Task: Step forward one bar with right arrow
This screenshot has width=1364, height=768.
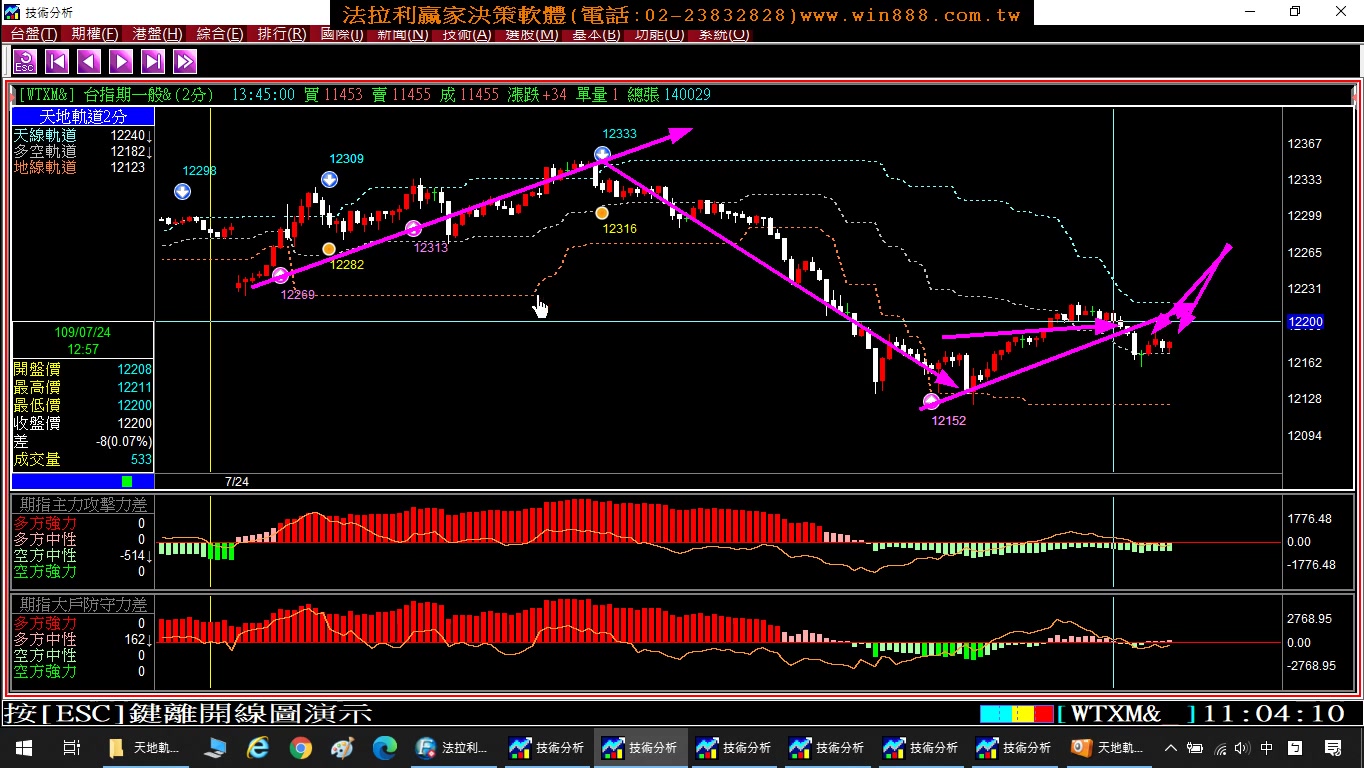Action: (x=121, y=62)
